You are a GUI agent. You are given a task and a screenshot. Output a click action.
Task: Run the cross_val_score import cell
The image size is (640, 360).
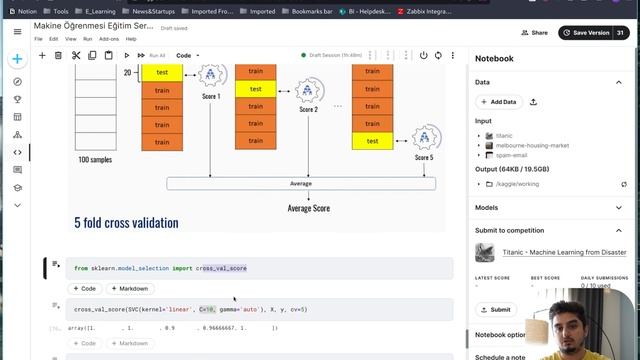click(x=56, y=264)
